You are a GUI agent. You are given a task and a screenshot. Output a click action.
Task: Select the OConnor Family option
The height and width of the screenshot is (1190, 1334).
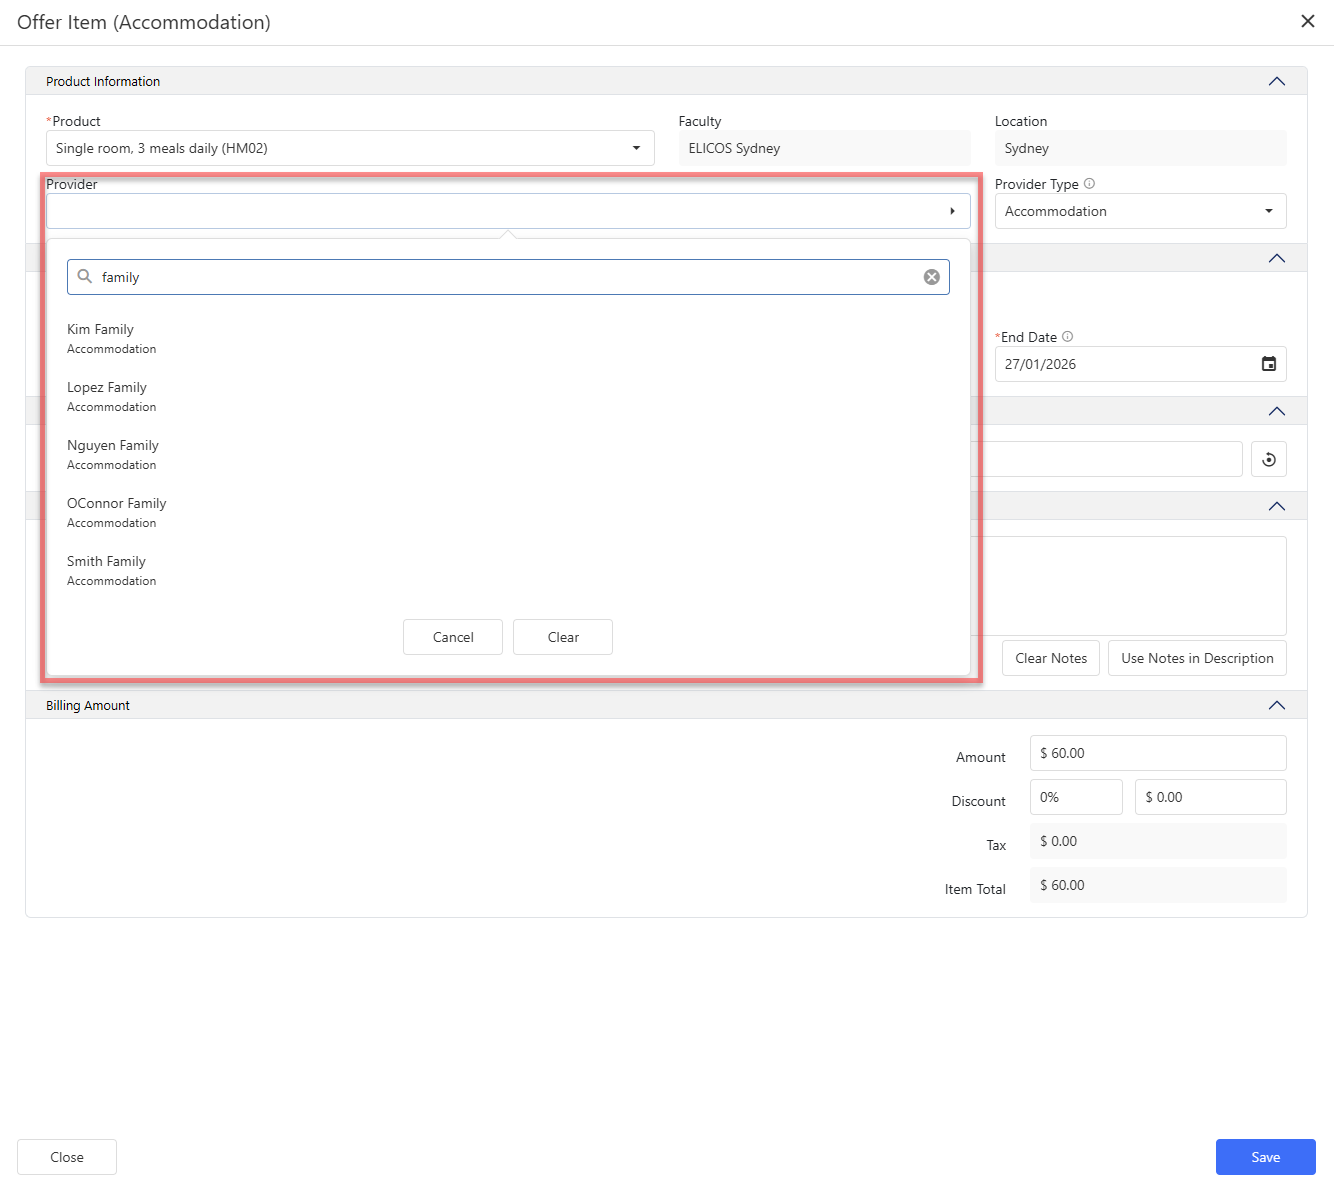click(x=116, y=504)
